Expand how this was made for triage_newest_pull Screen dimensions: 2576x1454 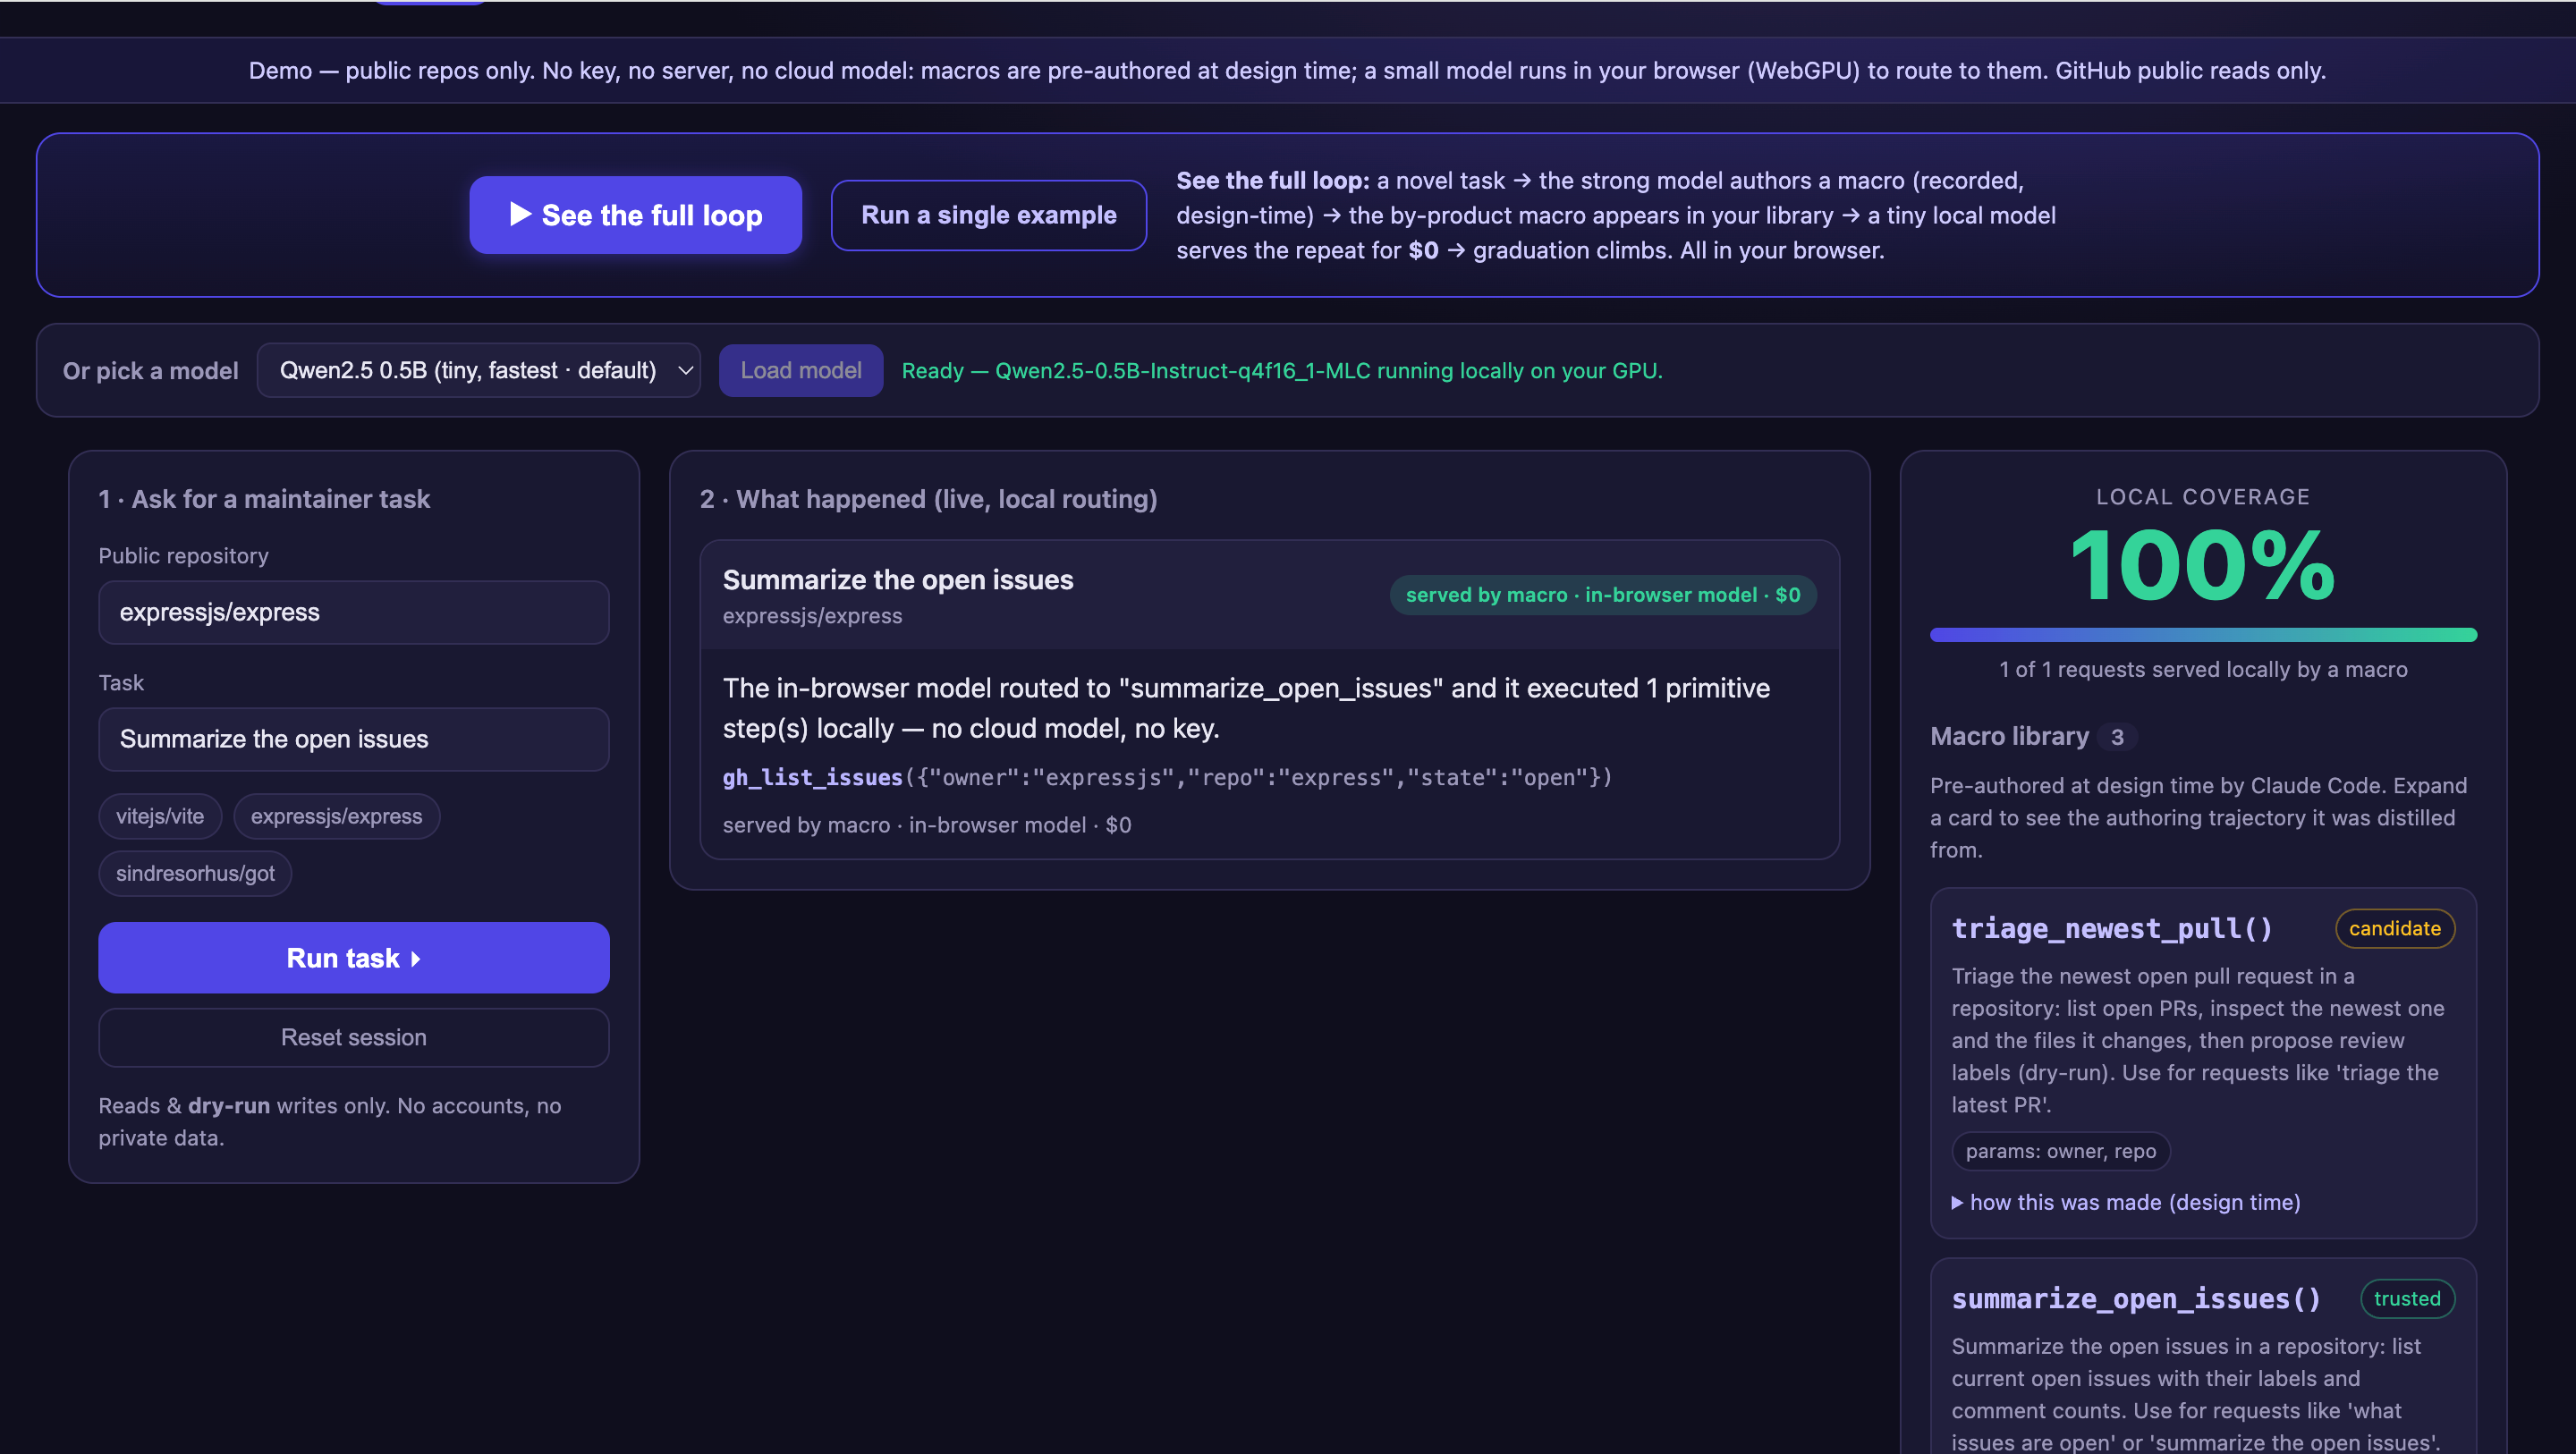pyautogui.click(x=2126, y=1202)
